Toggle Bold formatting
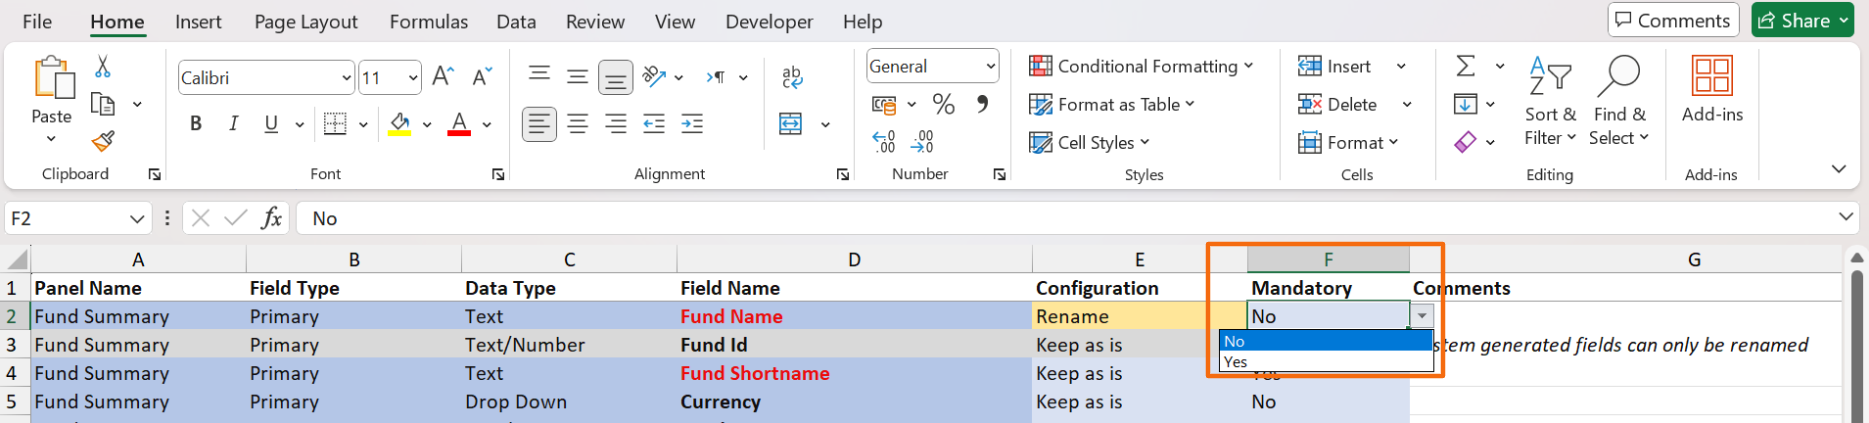 [x=196, y=124]
